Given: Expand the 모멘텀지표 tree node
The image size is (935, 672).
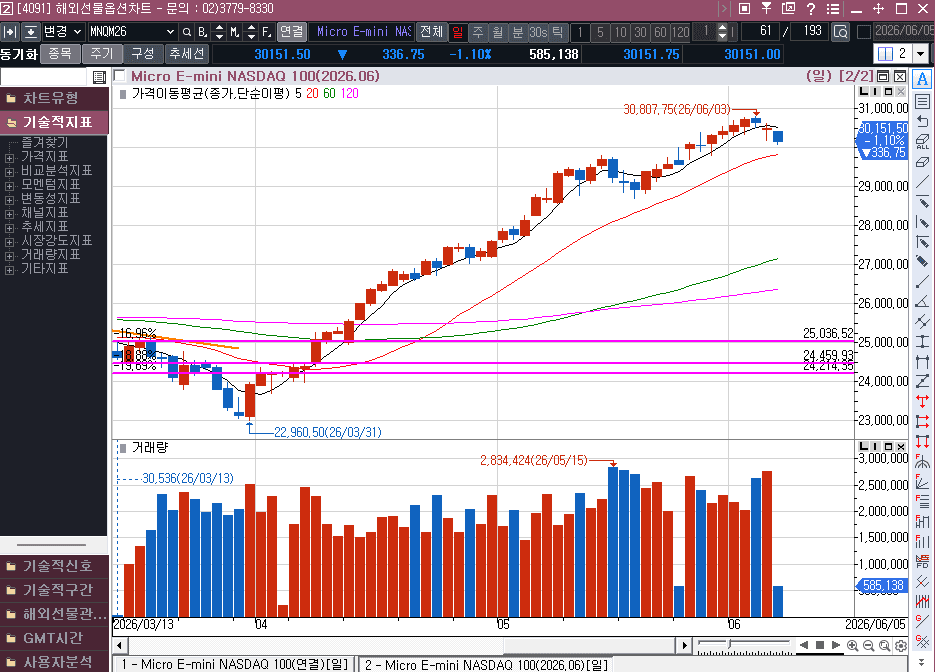Looking at the screenshot, I should point(9,185).
